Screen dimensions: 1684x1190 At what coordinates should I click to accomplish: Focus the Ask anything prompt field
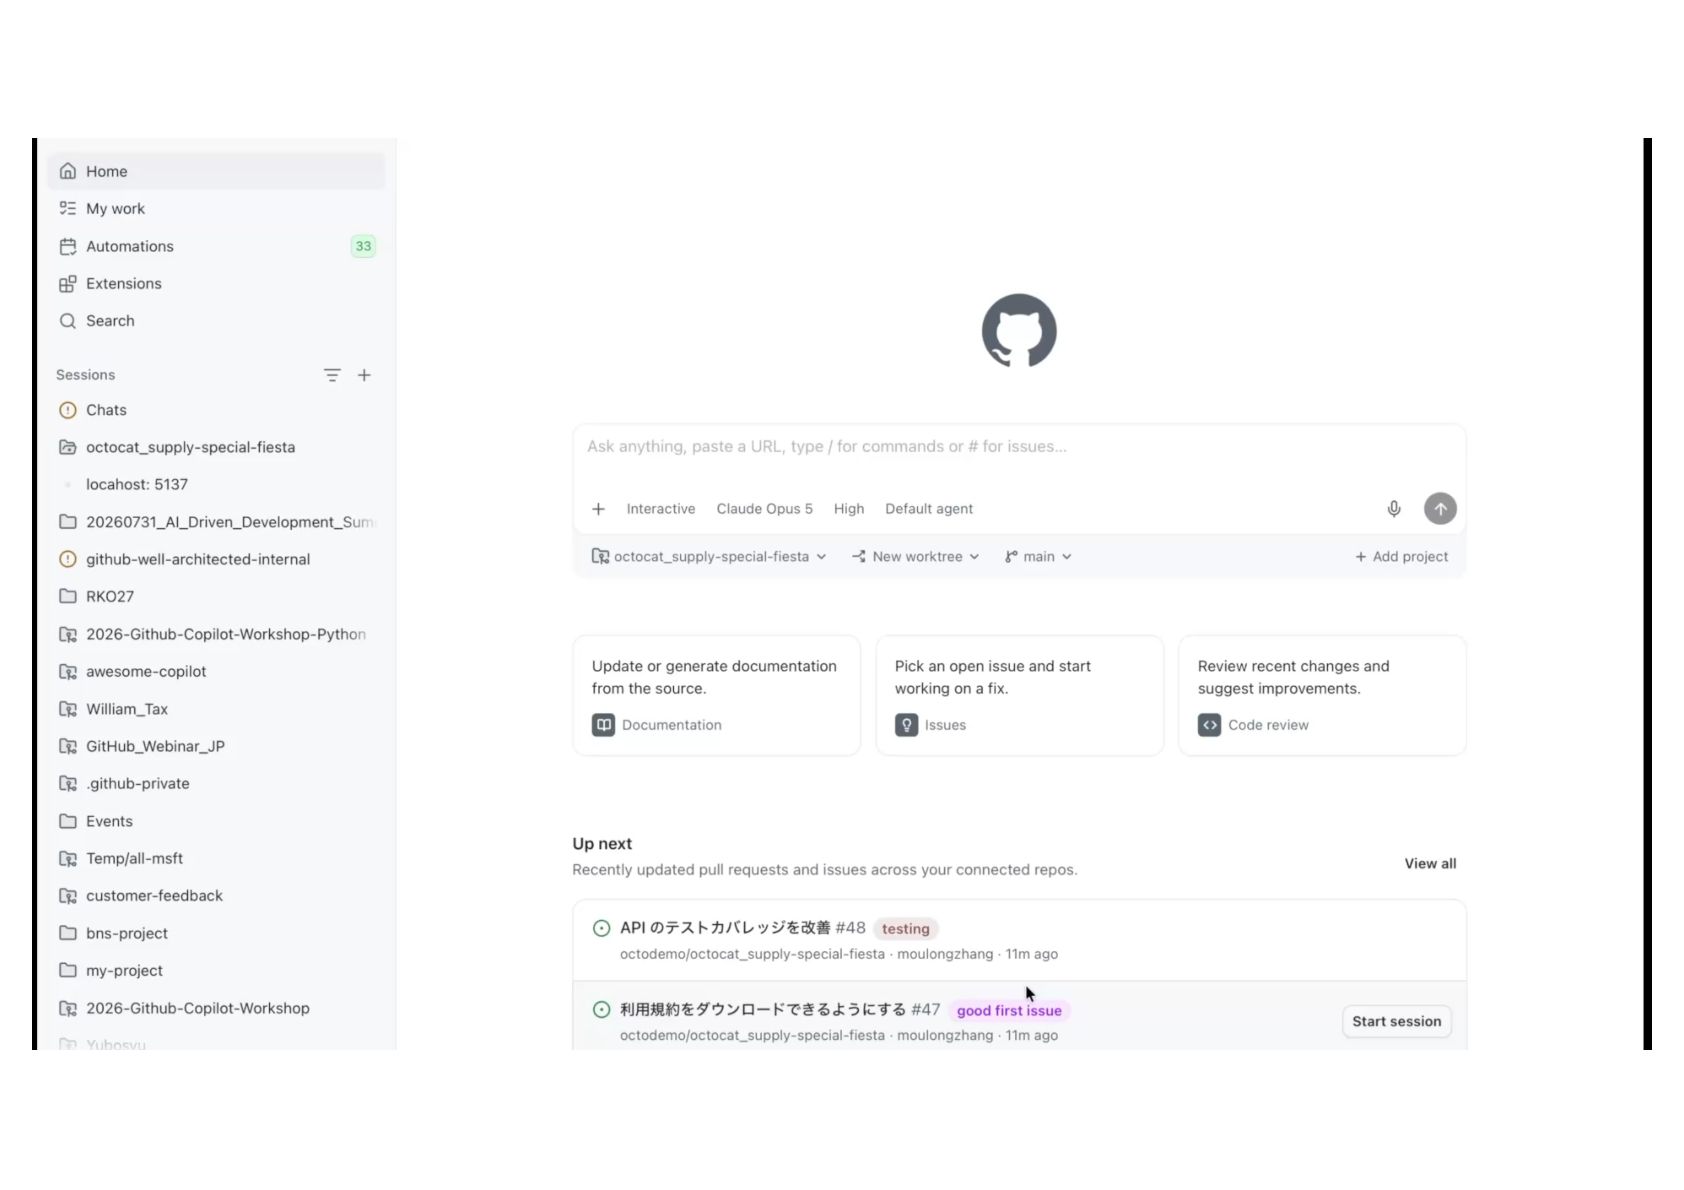[1019, 446]
